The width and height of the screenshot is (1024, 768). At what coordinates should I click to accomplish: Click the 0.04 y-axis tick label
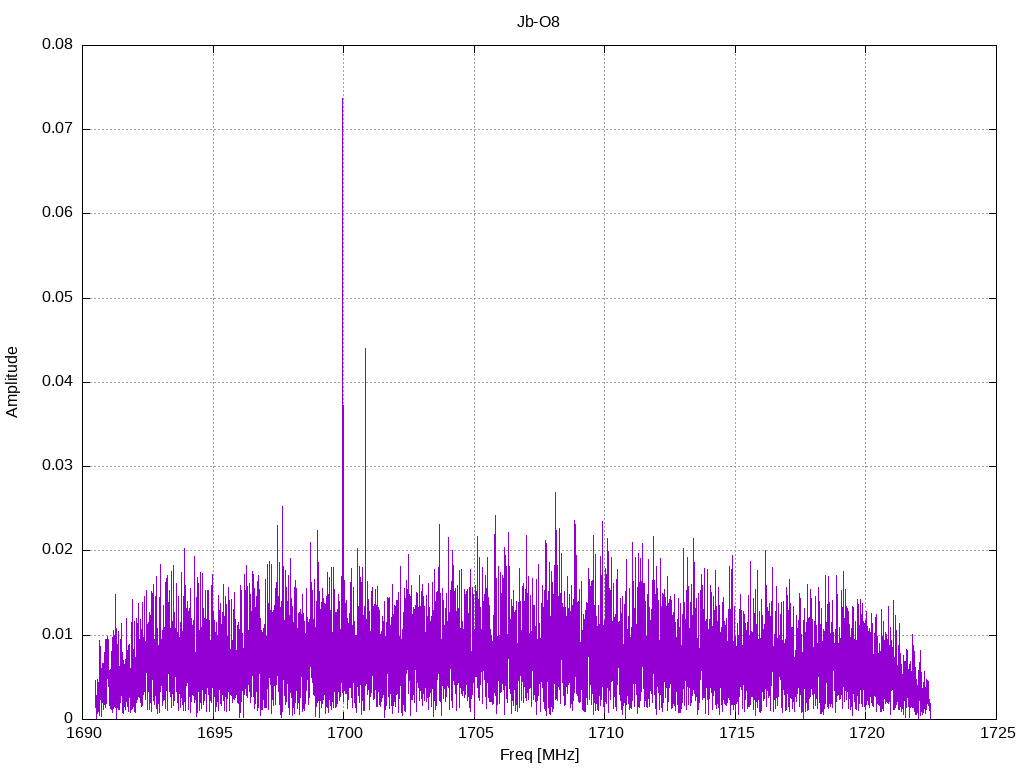56,382
